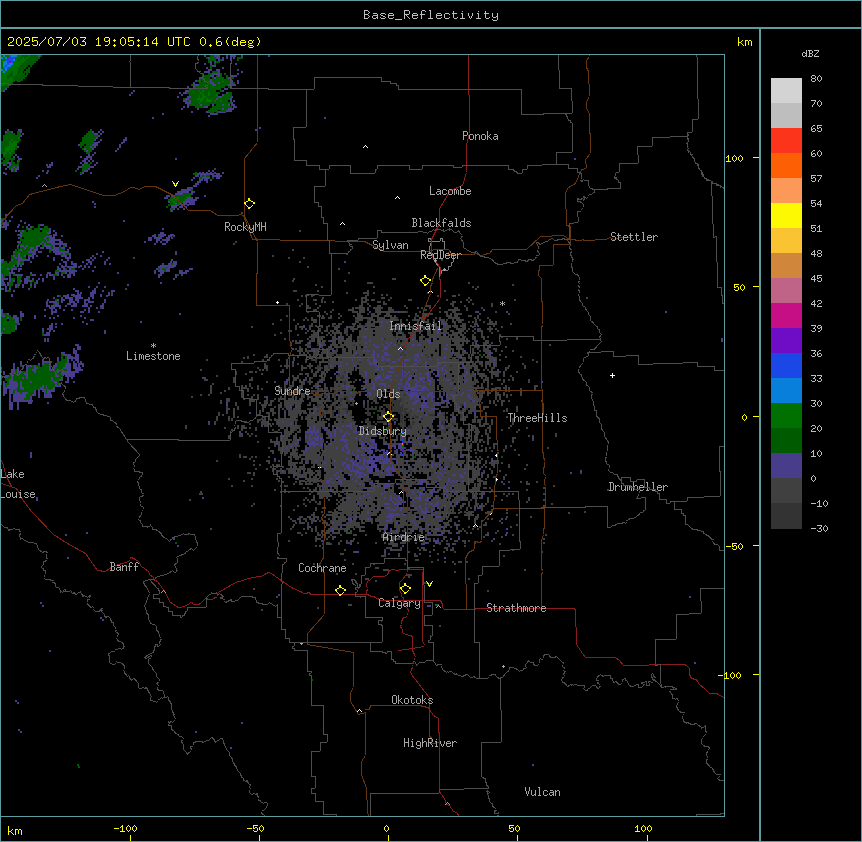Select the purple 36-39 dBZ legend swatch
The height and width of the screenshot is (842, 862).
[786, 340]
